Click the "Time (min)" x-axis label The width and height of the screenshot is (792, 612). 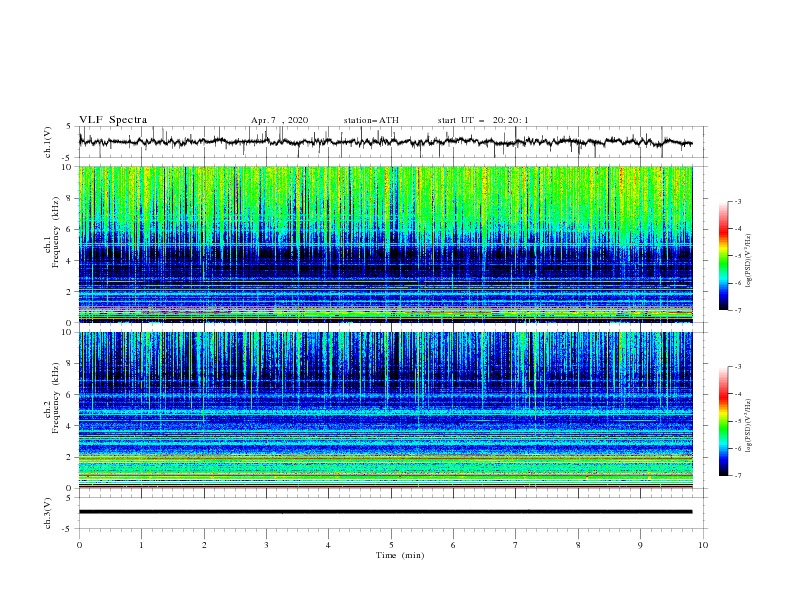[400, 555]
